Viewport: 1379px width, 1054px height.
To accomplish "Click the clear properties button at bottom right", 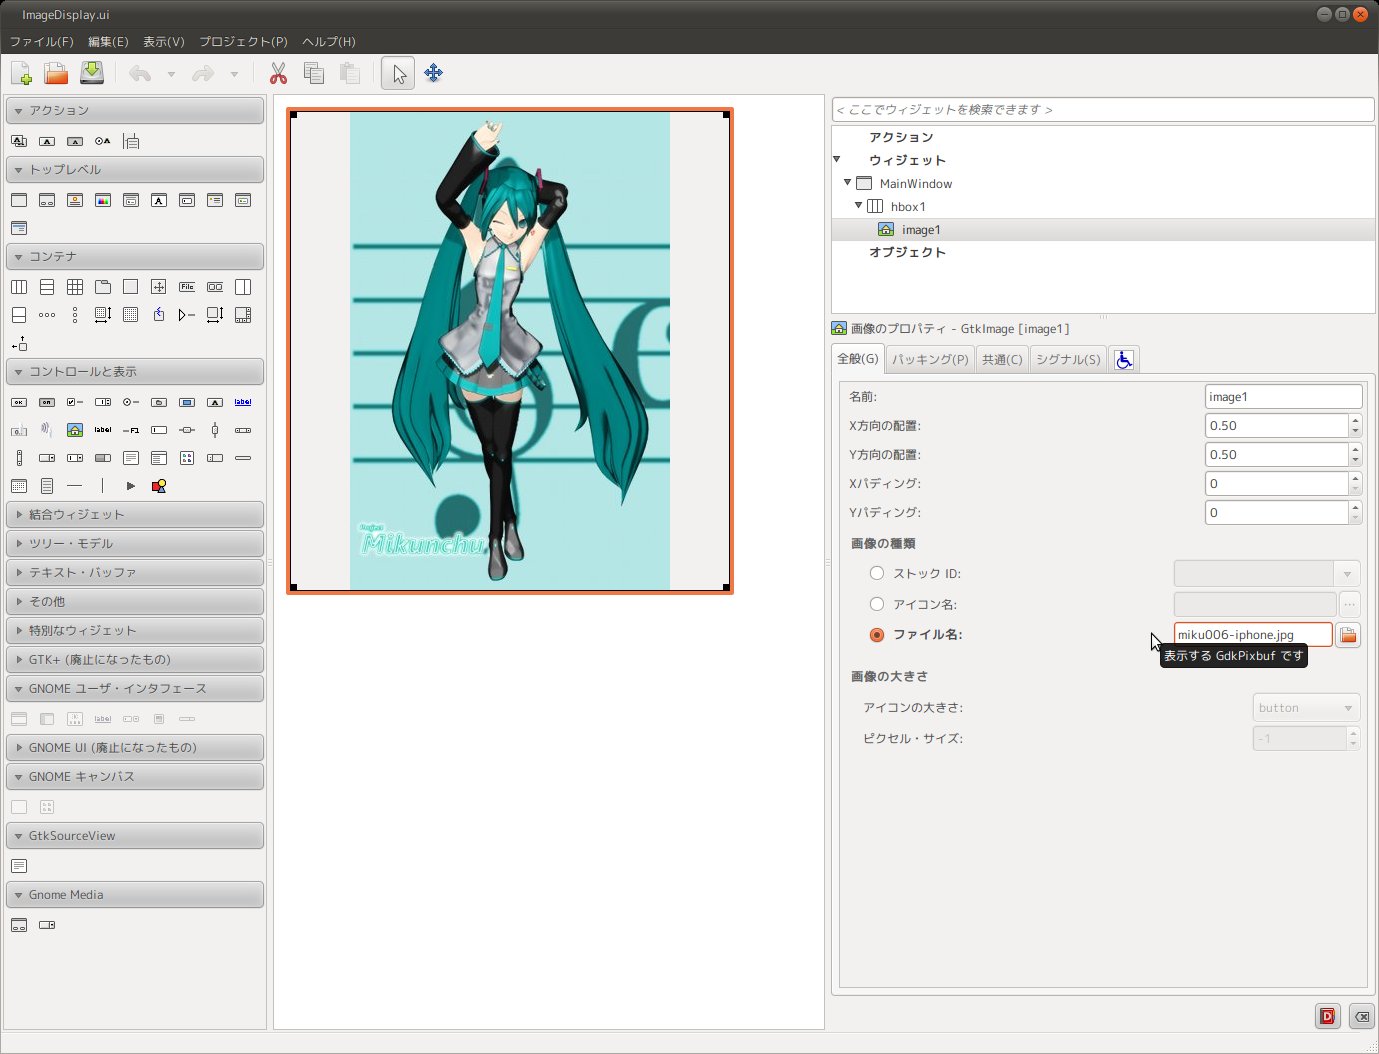I will pyautogui.click(x=1361, y=1016).
